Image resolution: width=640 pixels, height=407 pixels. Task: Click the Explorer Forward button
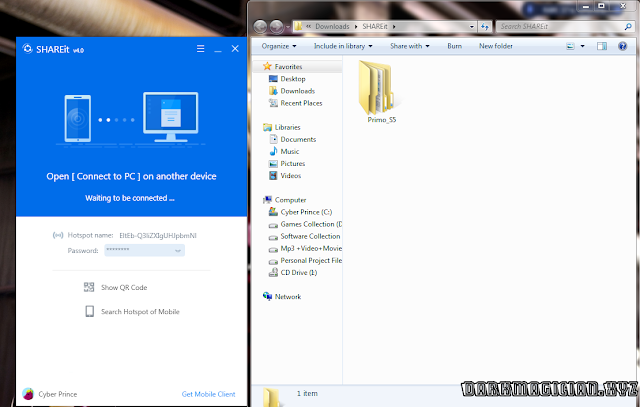(276, 27)
